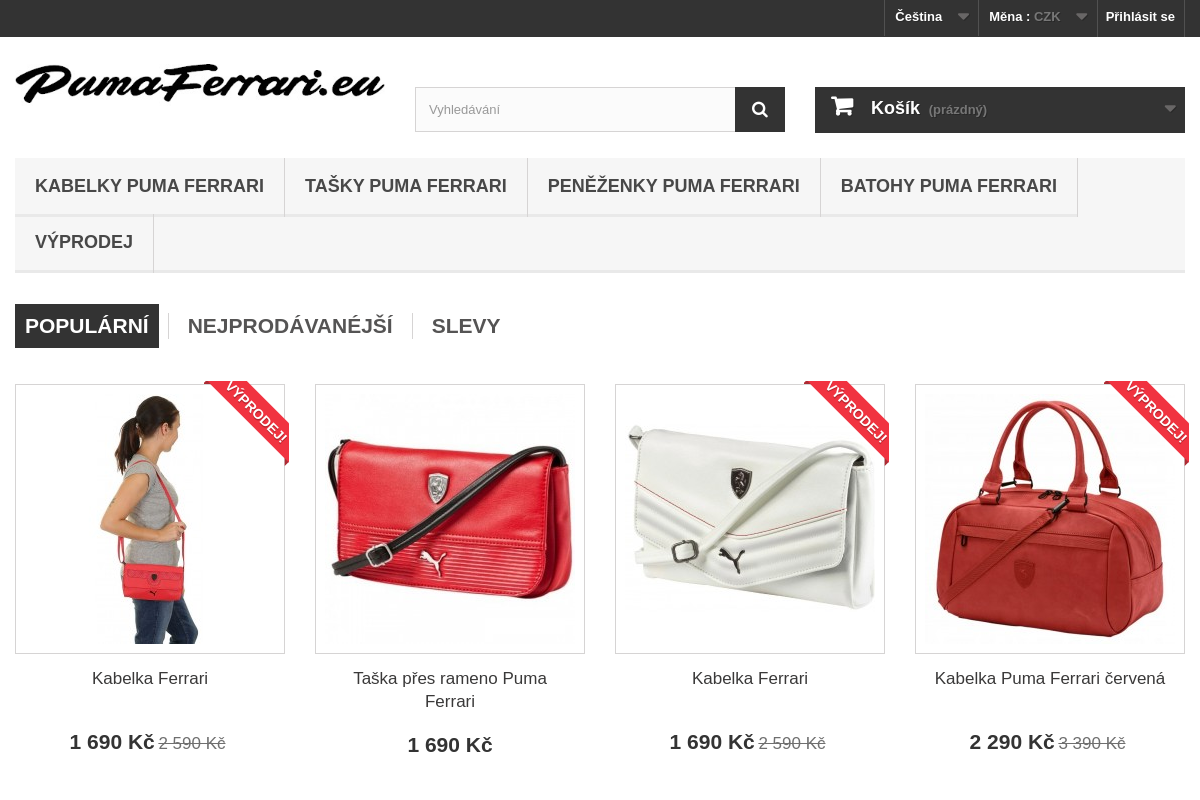The image size is (1200, 800).
Task: Go to the Výprodej menu item
Action: [x=84, y=243]
